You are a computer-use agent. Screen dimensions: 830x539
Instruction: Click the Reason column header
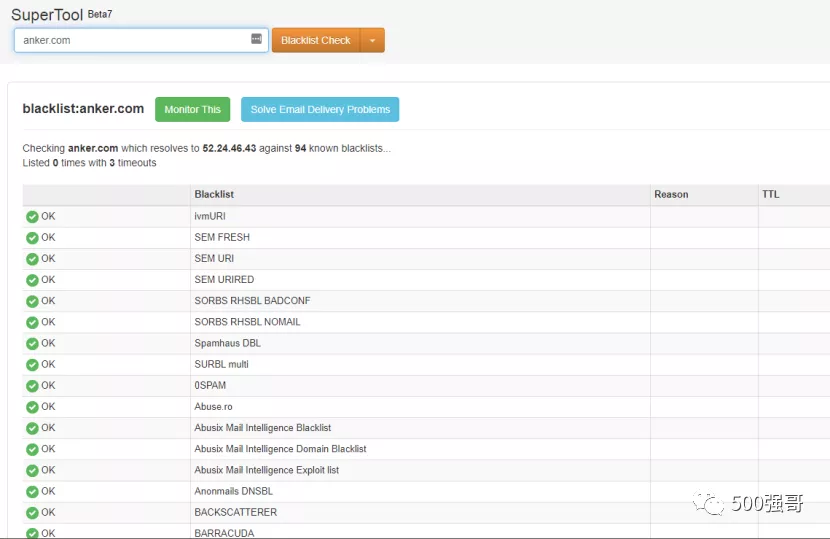click(671, 194)
